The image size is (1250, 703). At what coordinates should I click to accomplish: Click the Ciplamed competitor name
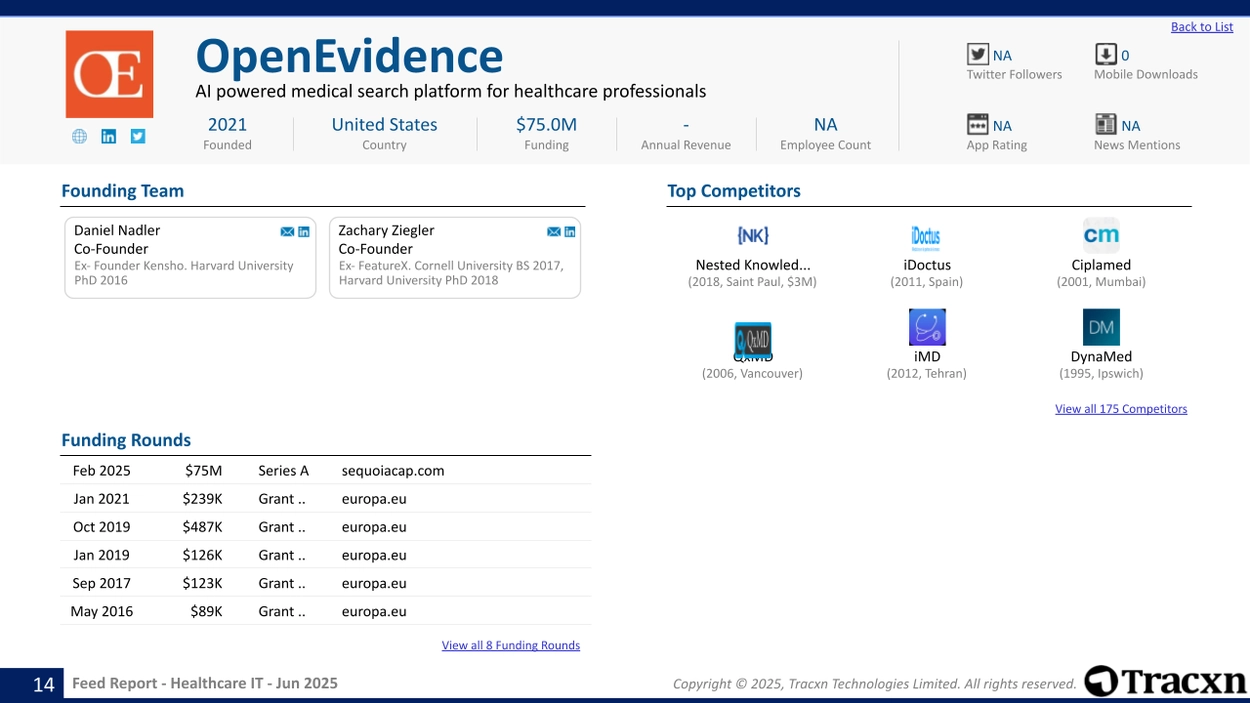coord(1101,265)
